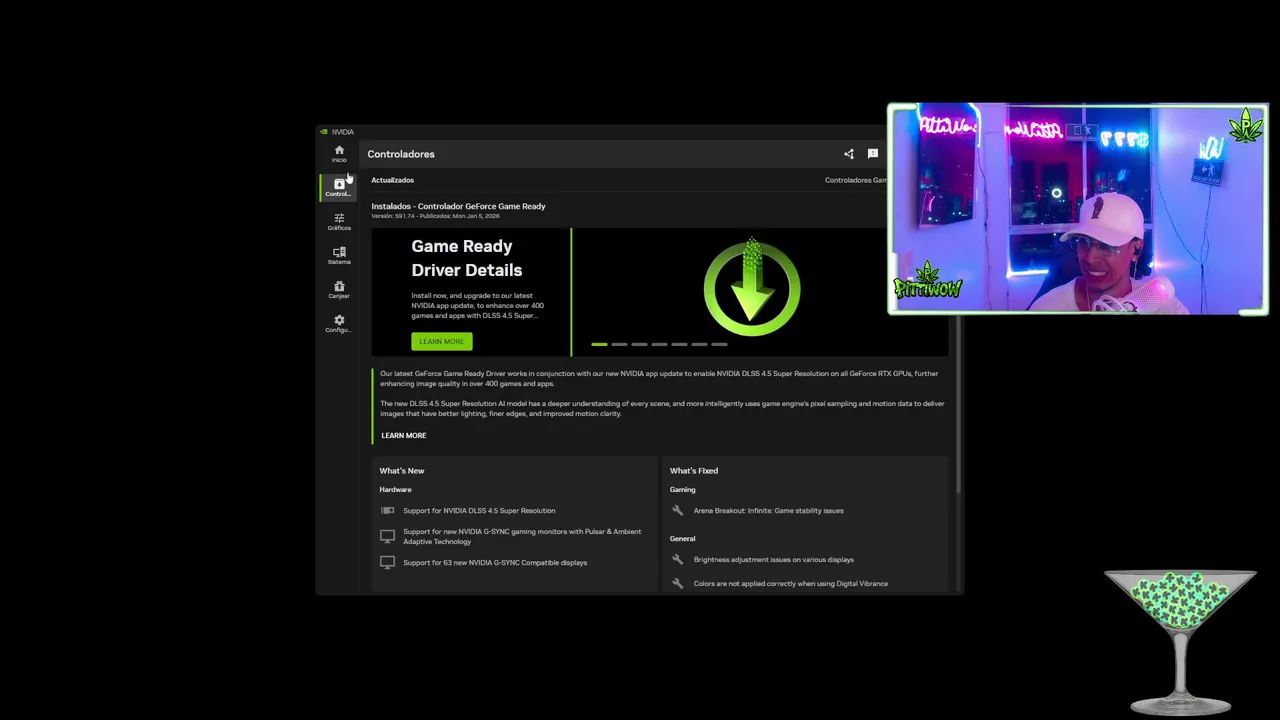Click the share icon in Controladores header
The width and height of the screenshot is (1280, 720).
[x=849, y=154]
